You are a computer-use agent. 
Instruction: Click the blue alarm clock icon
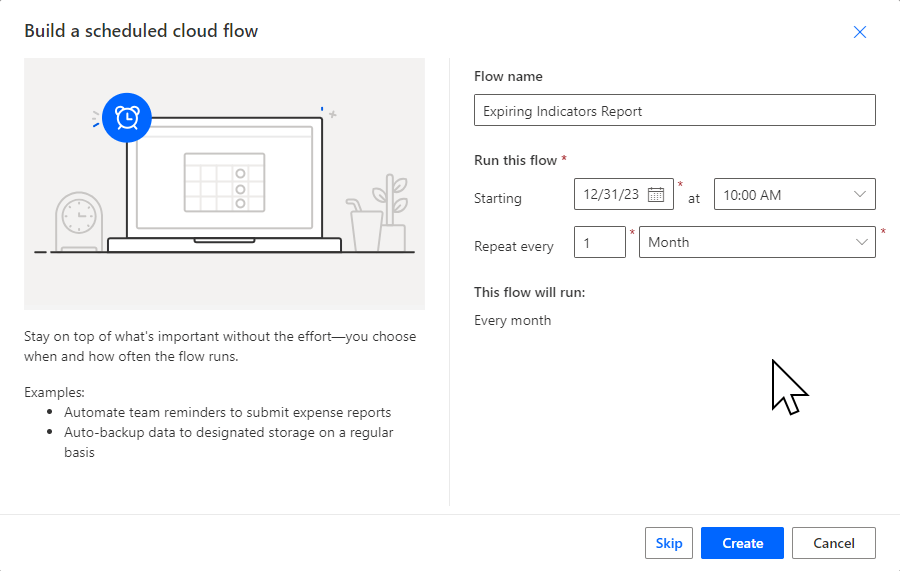(x=126, y=118)
